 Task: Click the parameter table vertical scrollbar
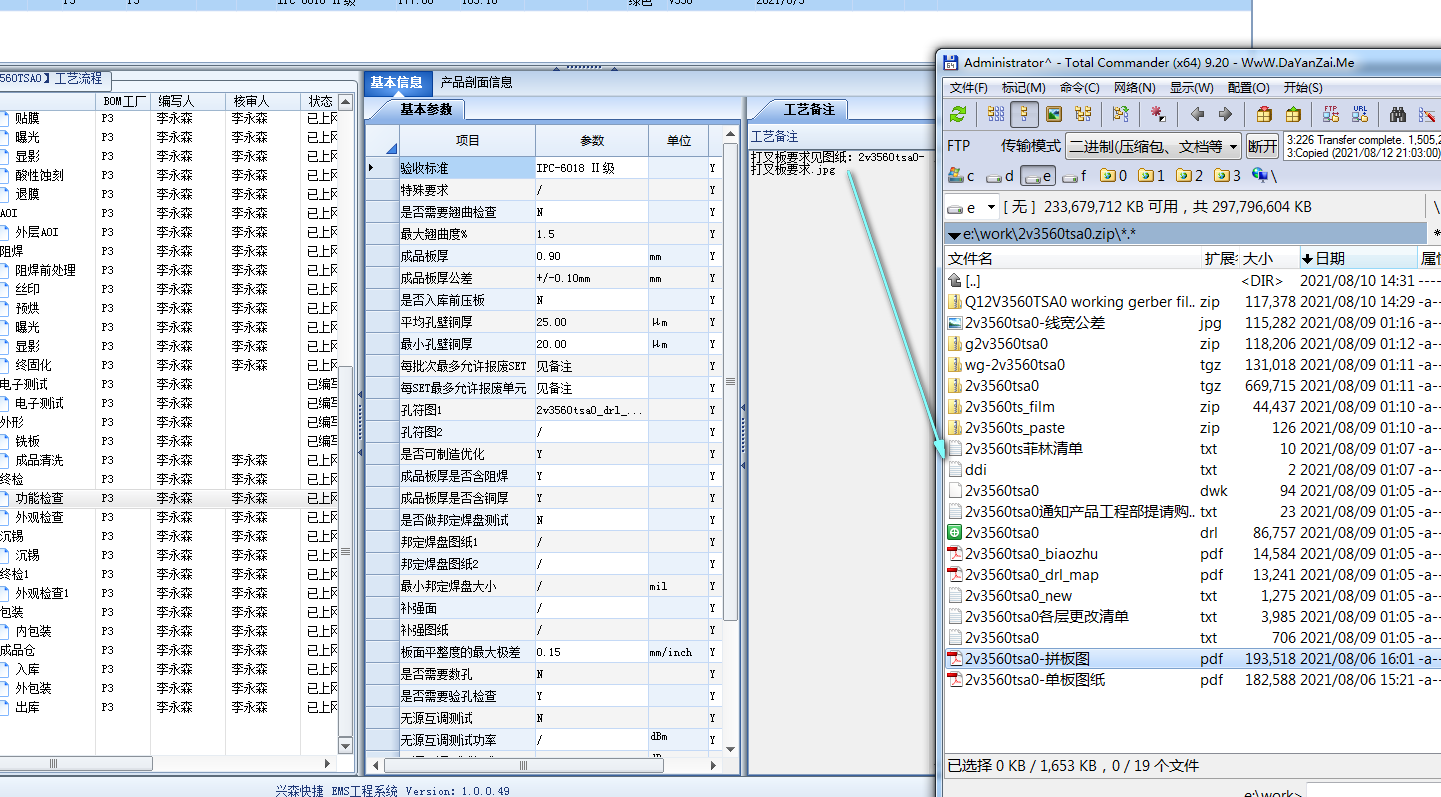730,381
